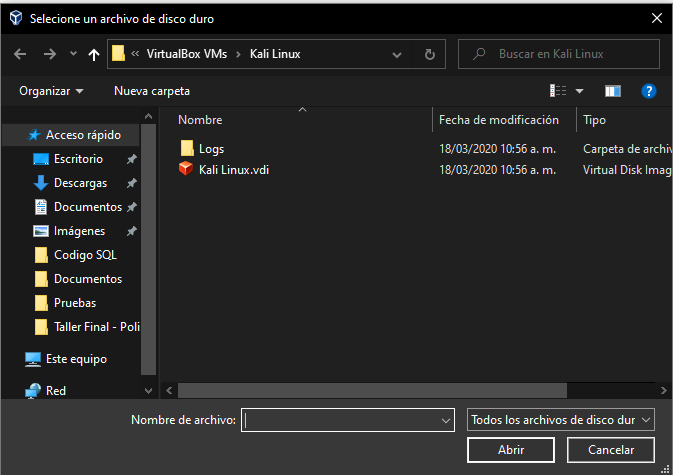Select Este equipo in navigation pane
The height and width of the screenshot is (475, 673).
(x=76, y=359)
